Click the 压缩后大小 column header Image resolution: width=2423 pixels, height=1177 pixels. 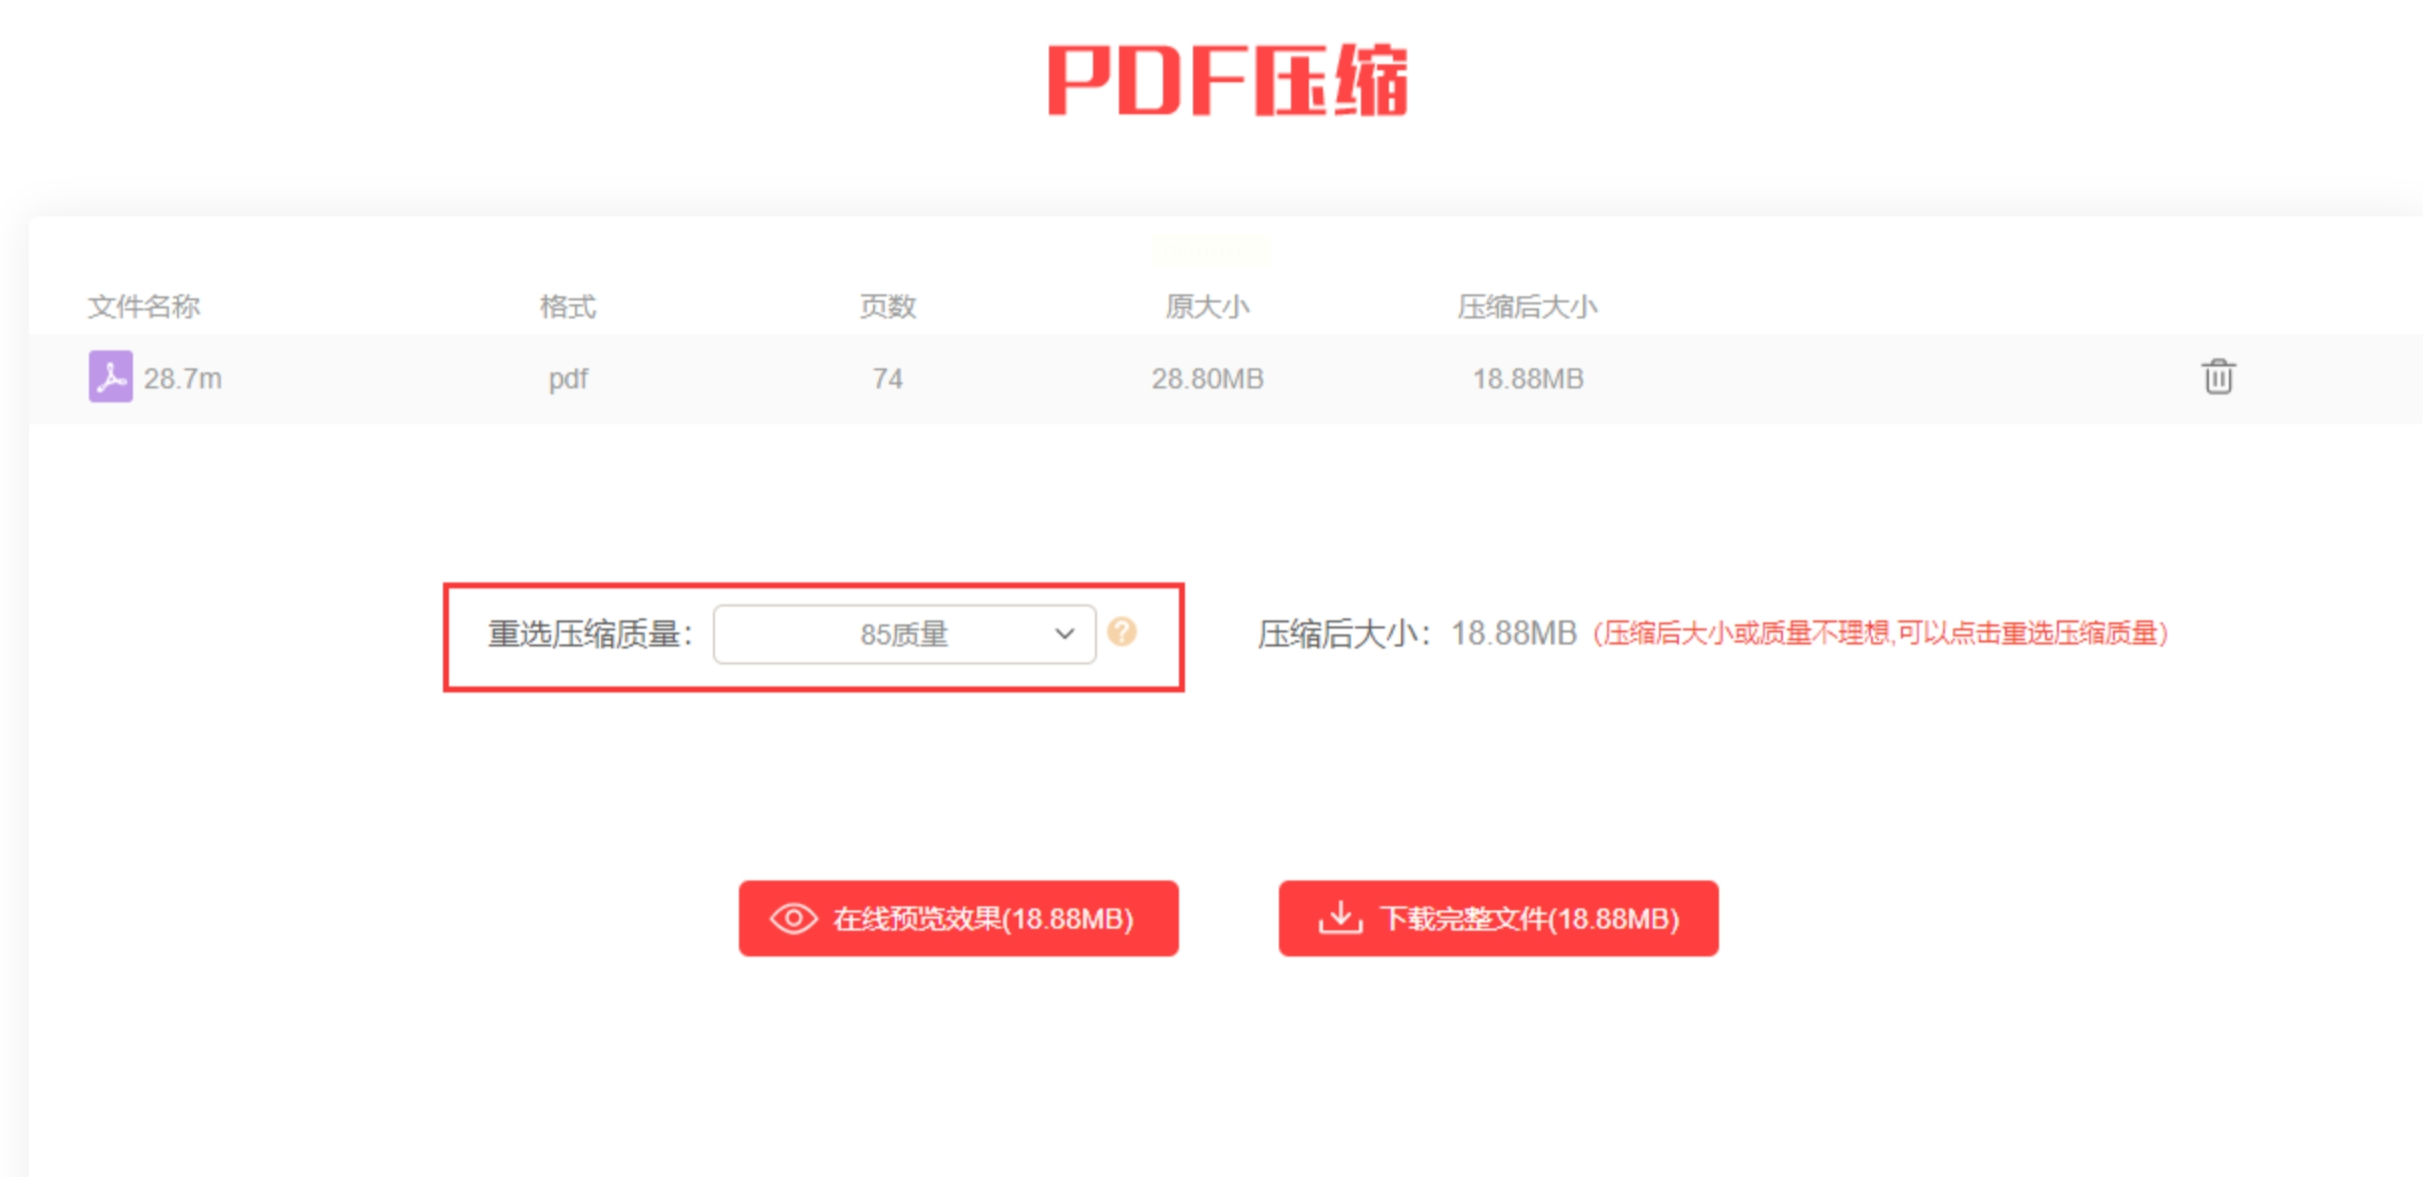[x=1527, y=306]
